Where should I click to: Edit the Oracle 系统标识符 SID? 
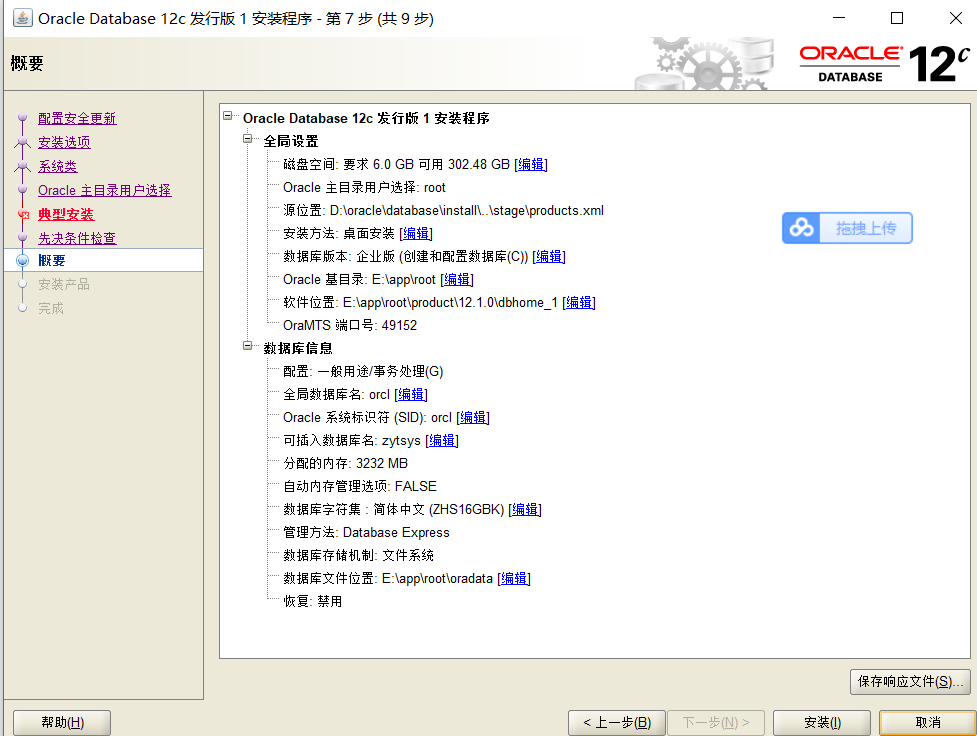(x=473, y=418)
